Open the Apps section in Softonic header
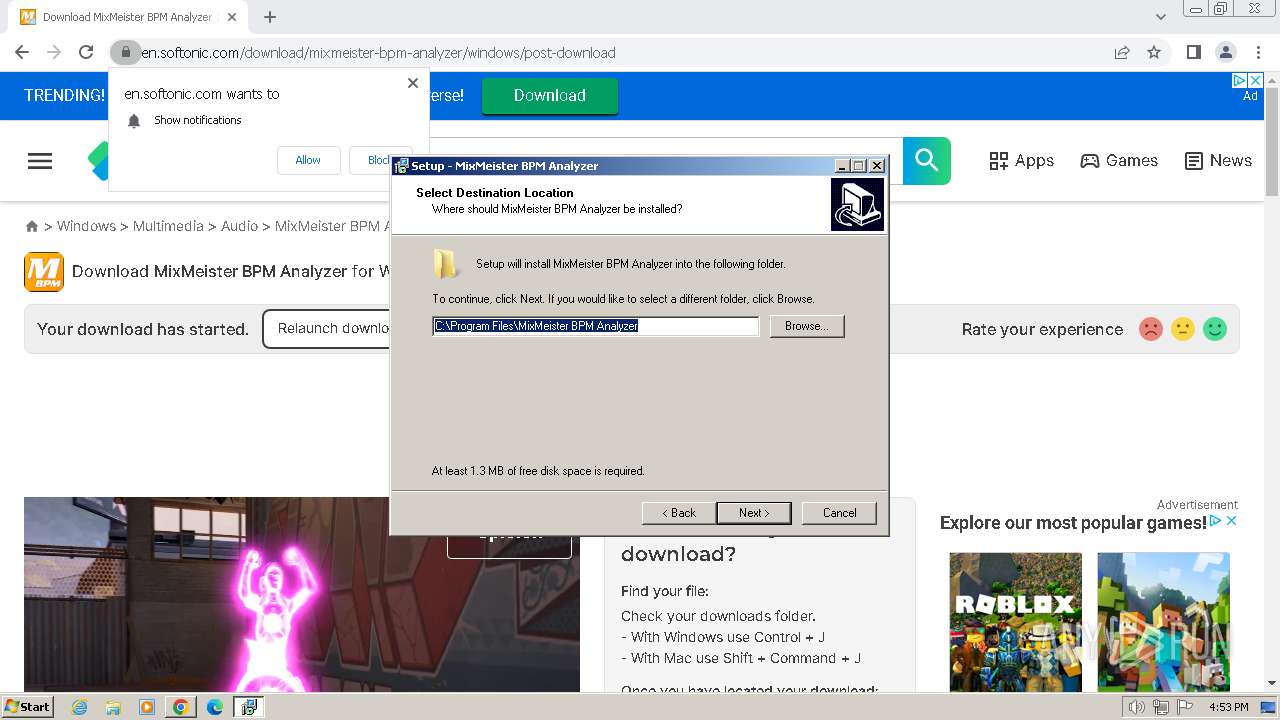This screenshot has height=720, width=1280. click(x=1021, y=161)
